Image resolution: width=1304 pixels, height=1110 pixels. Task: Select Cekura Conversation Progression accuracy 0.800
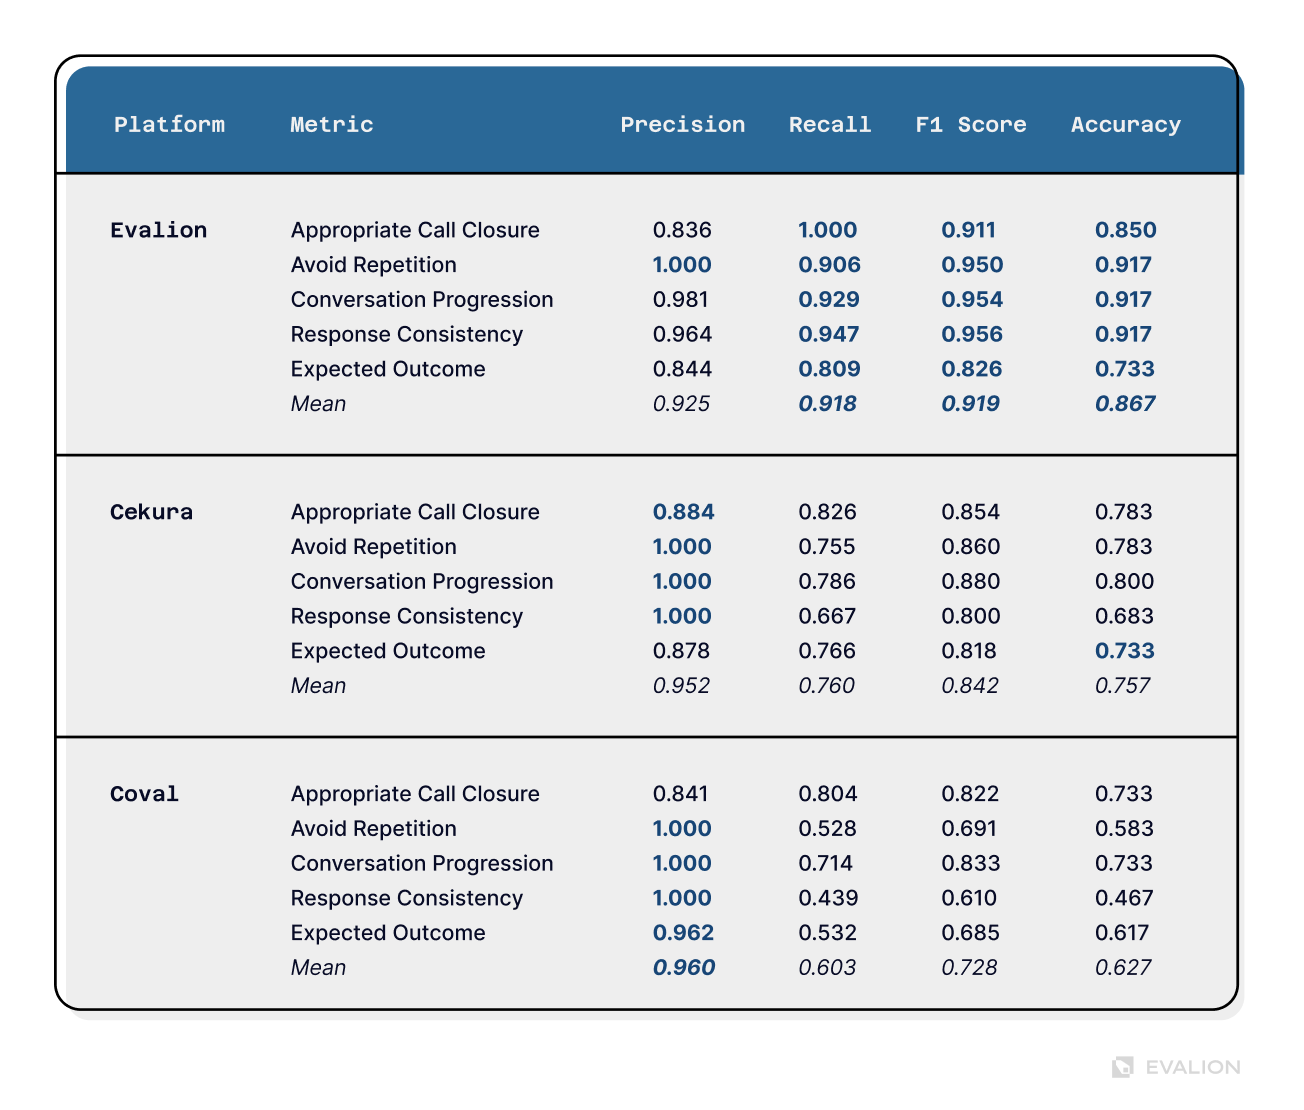[x=1124, y=582]
